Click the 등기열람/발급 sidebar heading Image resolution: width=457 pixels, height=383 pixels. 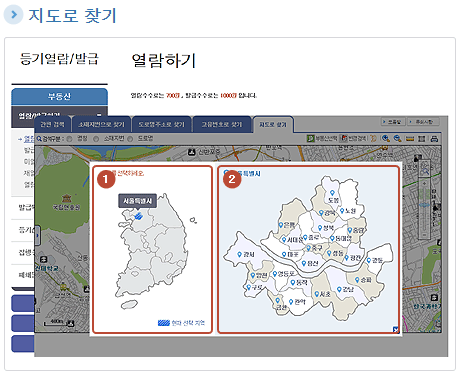(59, 59)
